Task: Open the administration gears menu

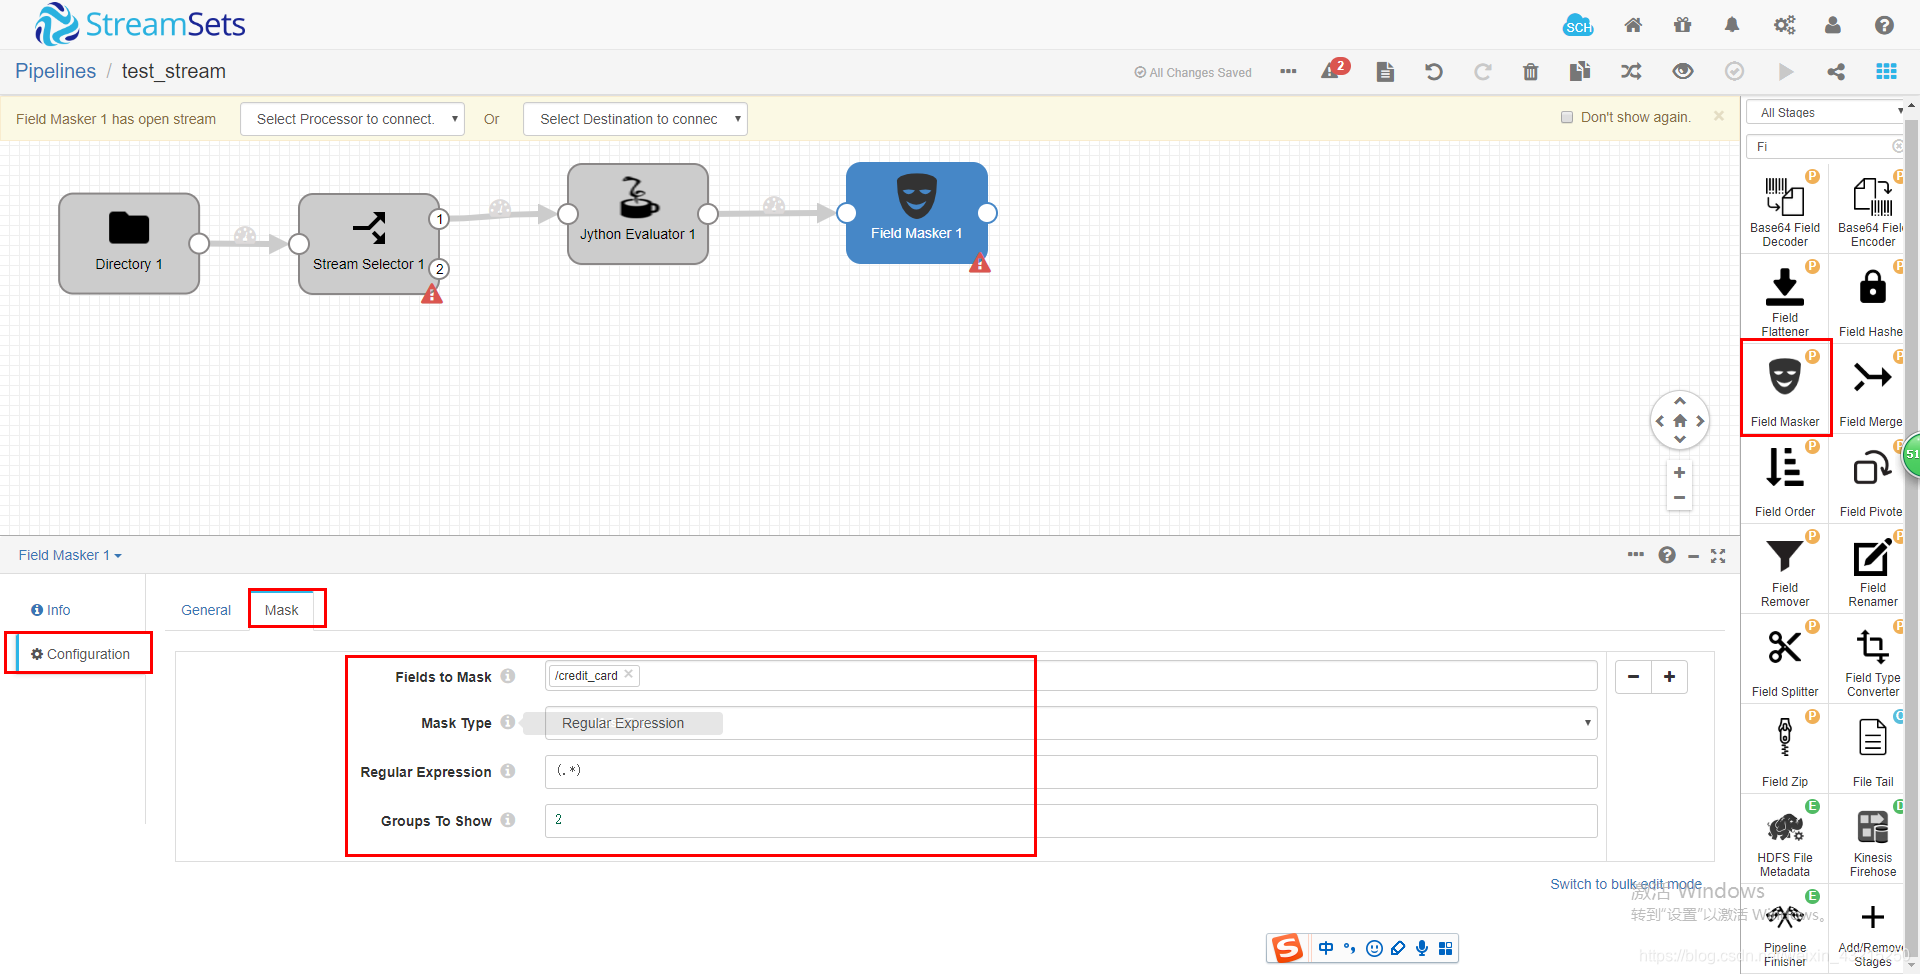Action: tap(1784, 25)
